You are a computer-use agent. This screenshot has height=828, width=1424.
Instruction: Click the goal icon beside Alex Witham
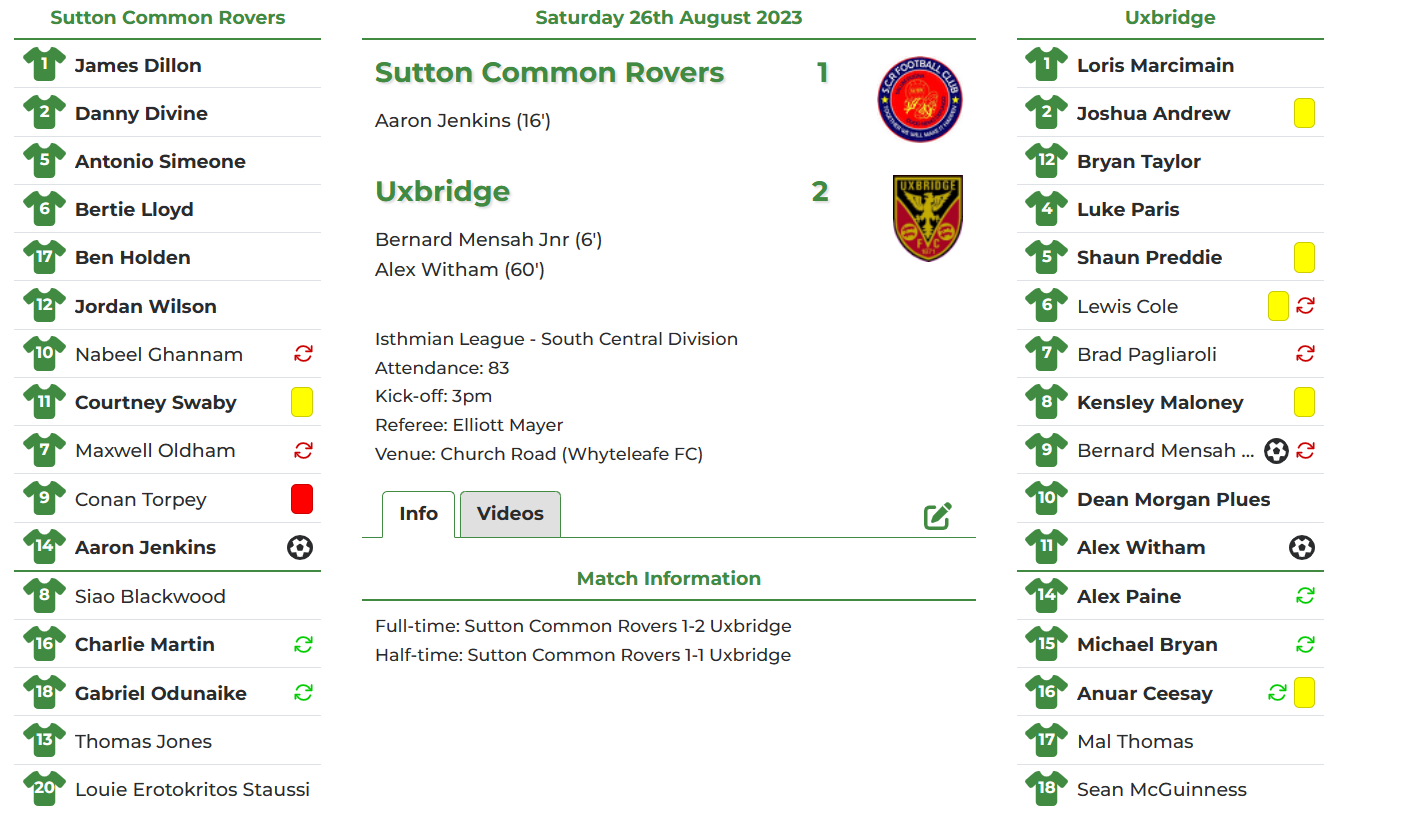1302,547
